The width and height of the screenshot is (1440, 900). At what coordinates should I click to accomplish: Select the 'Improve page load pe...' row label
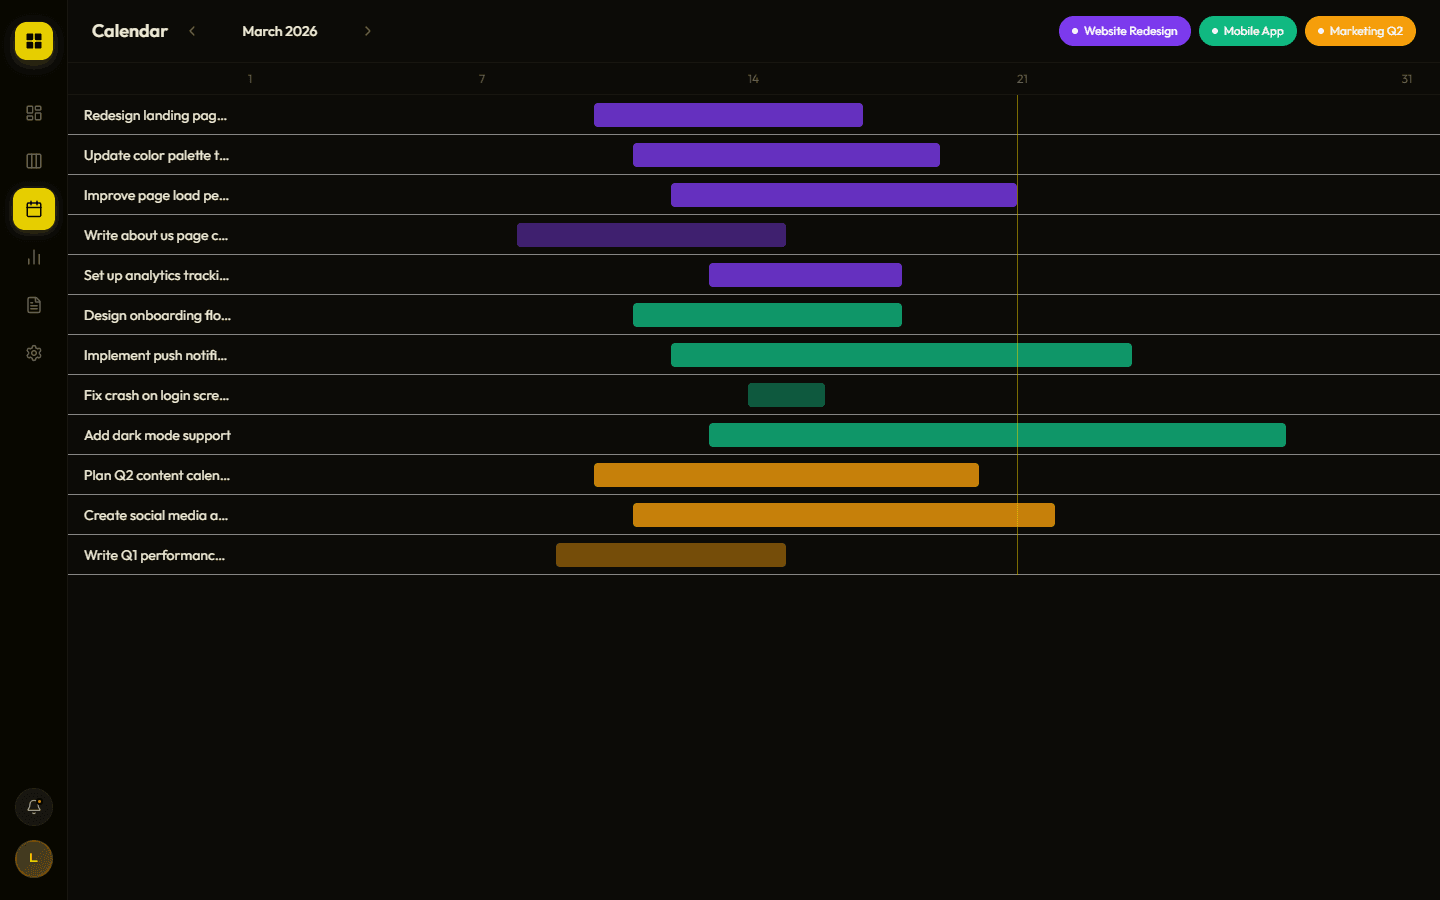point(156,195)
